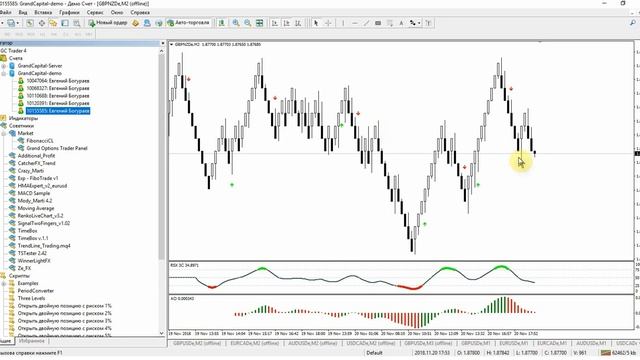The height and width of the screenshot is (360, 640).
Task: Select account 10110688 in Navigator
Action: pos(58,96)
